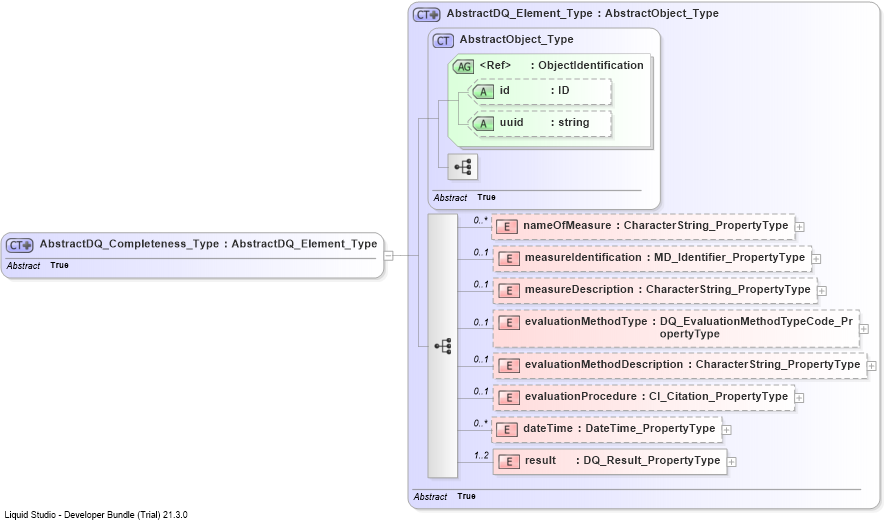
Task: Click the E icon of evaluationProcedure
Action: [509, 398]
